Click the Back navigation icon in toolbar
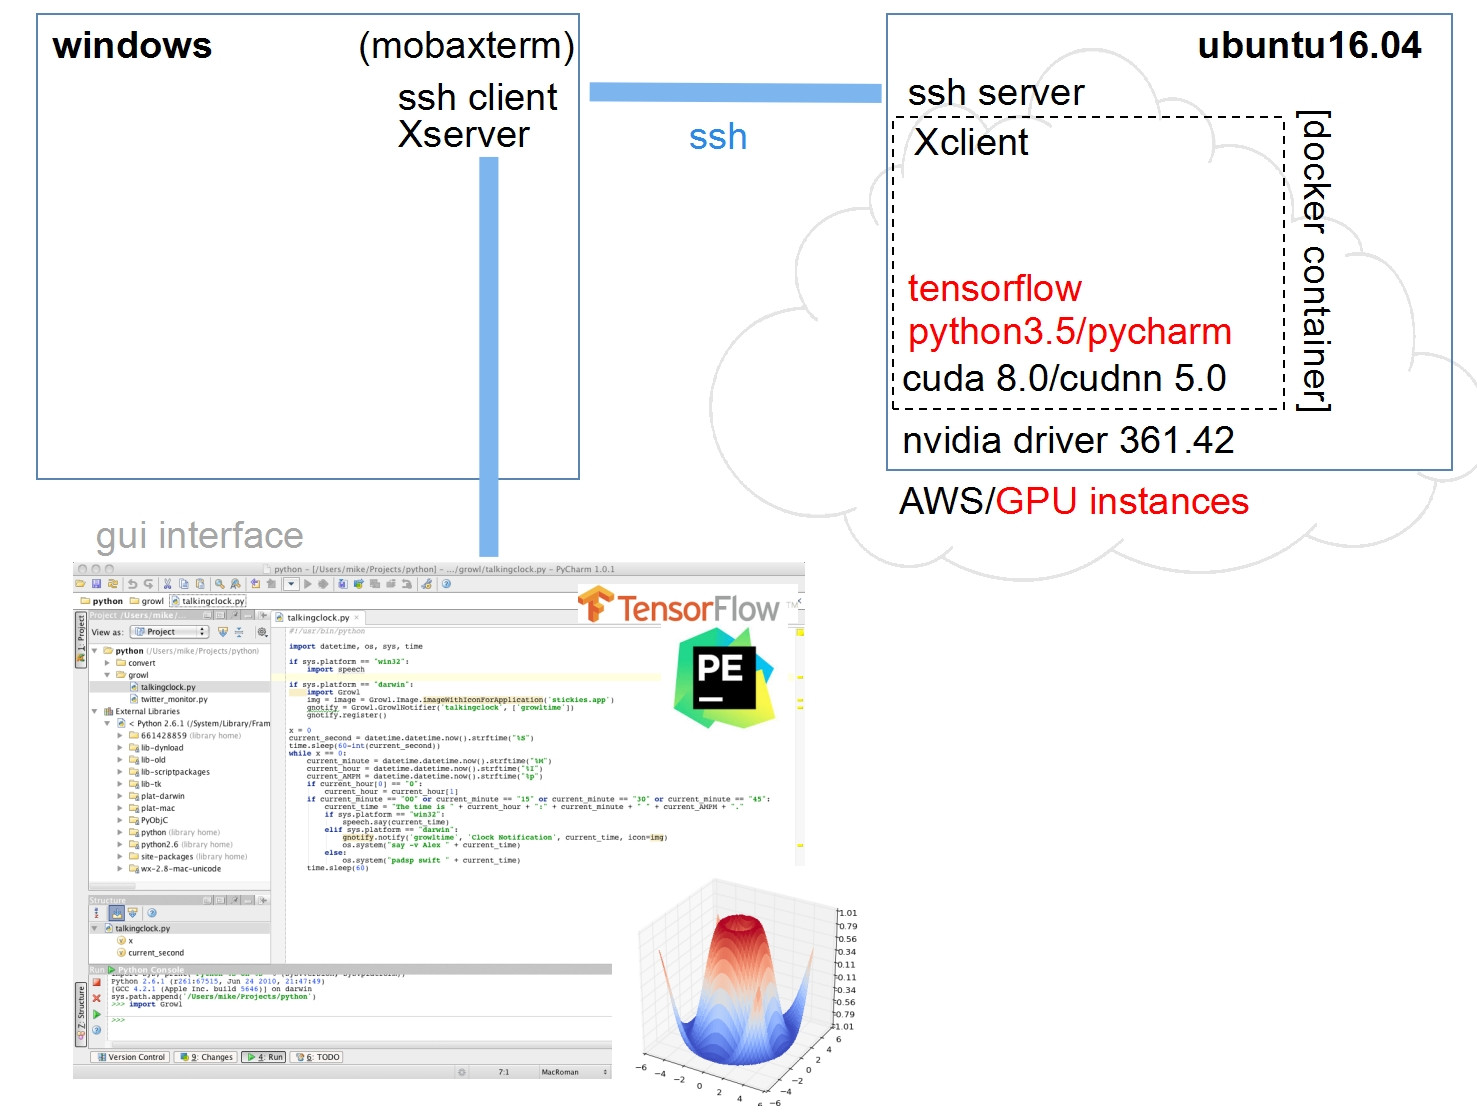 [x=255, y=584]
